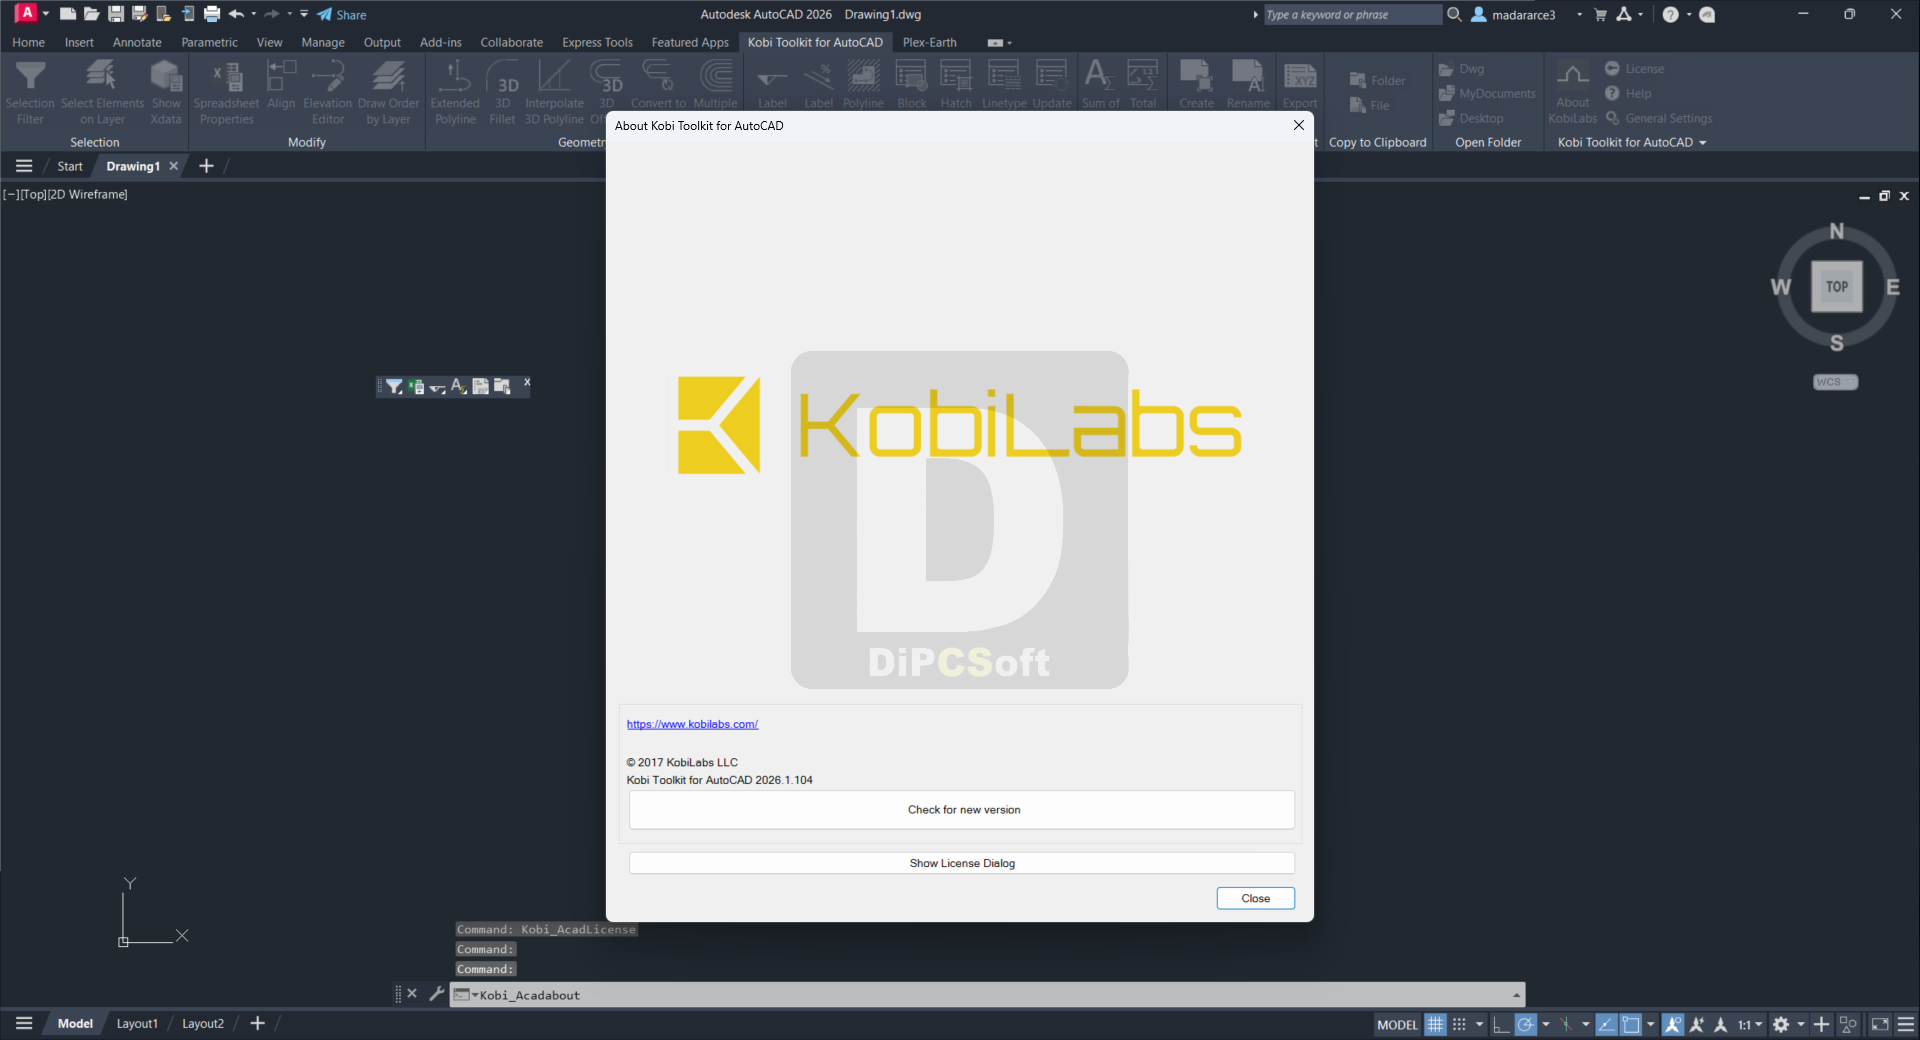Switch to the Plex-Earth ribbon tab
Image resolution: width=1920 pixels, height=1040 pixels.
tap(929, 42)
